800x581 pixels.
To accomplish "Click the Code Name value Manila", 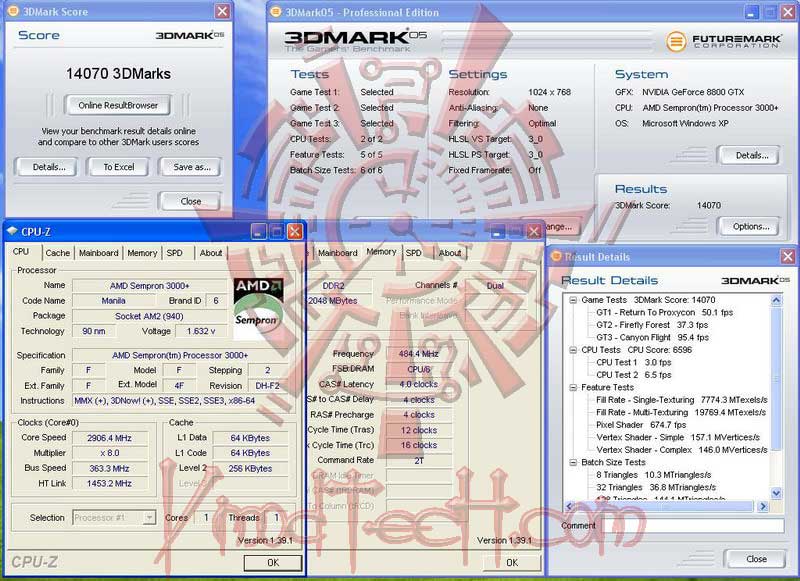I will 113,300.
